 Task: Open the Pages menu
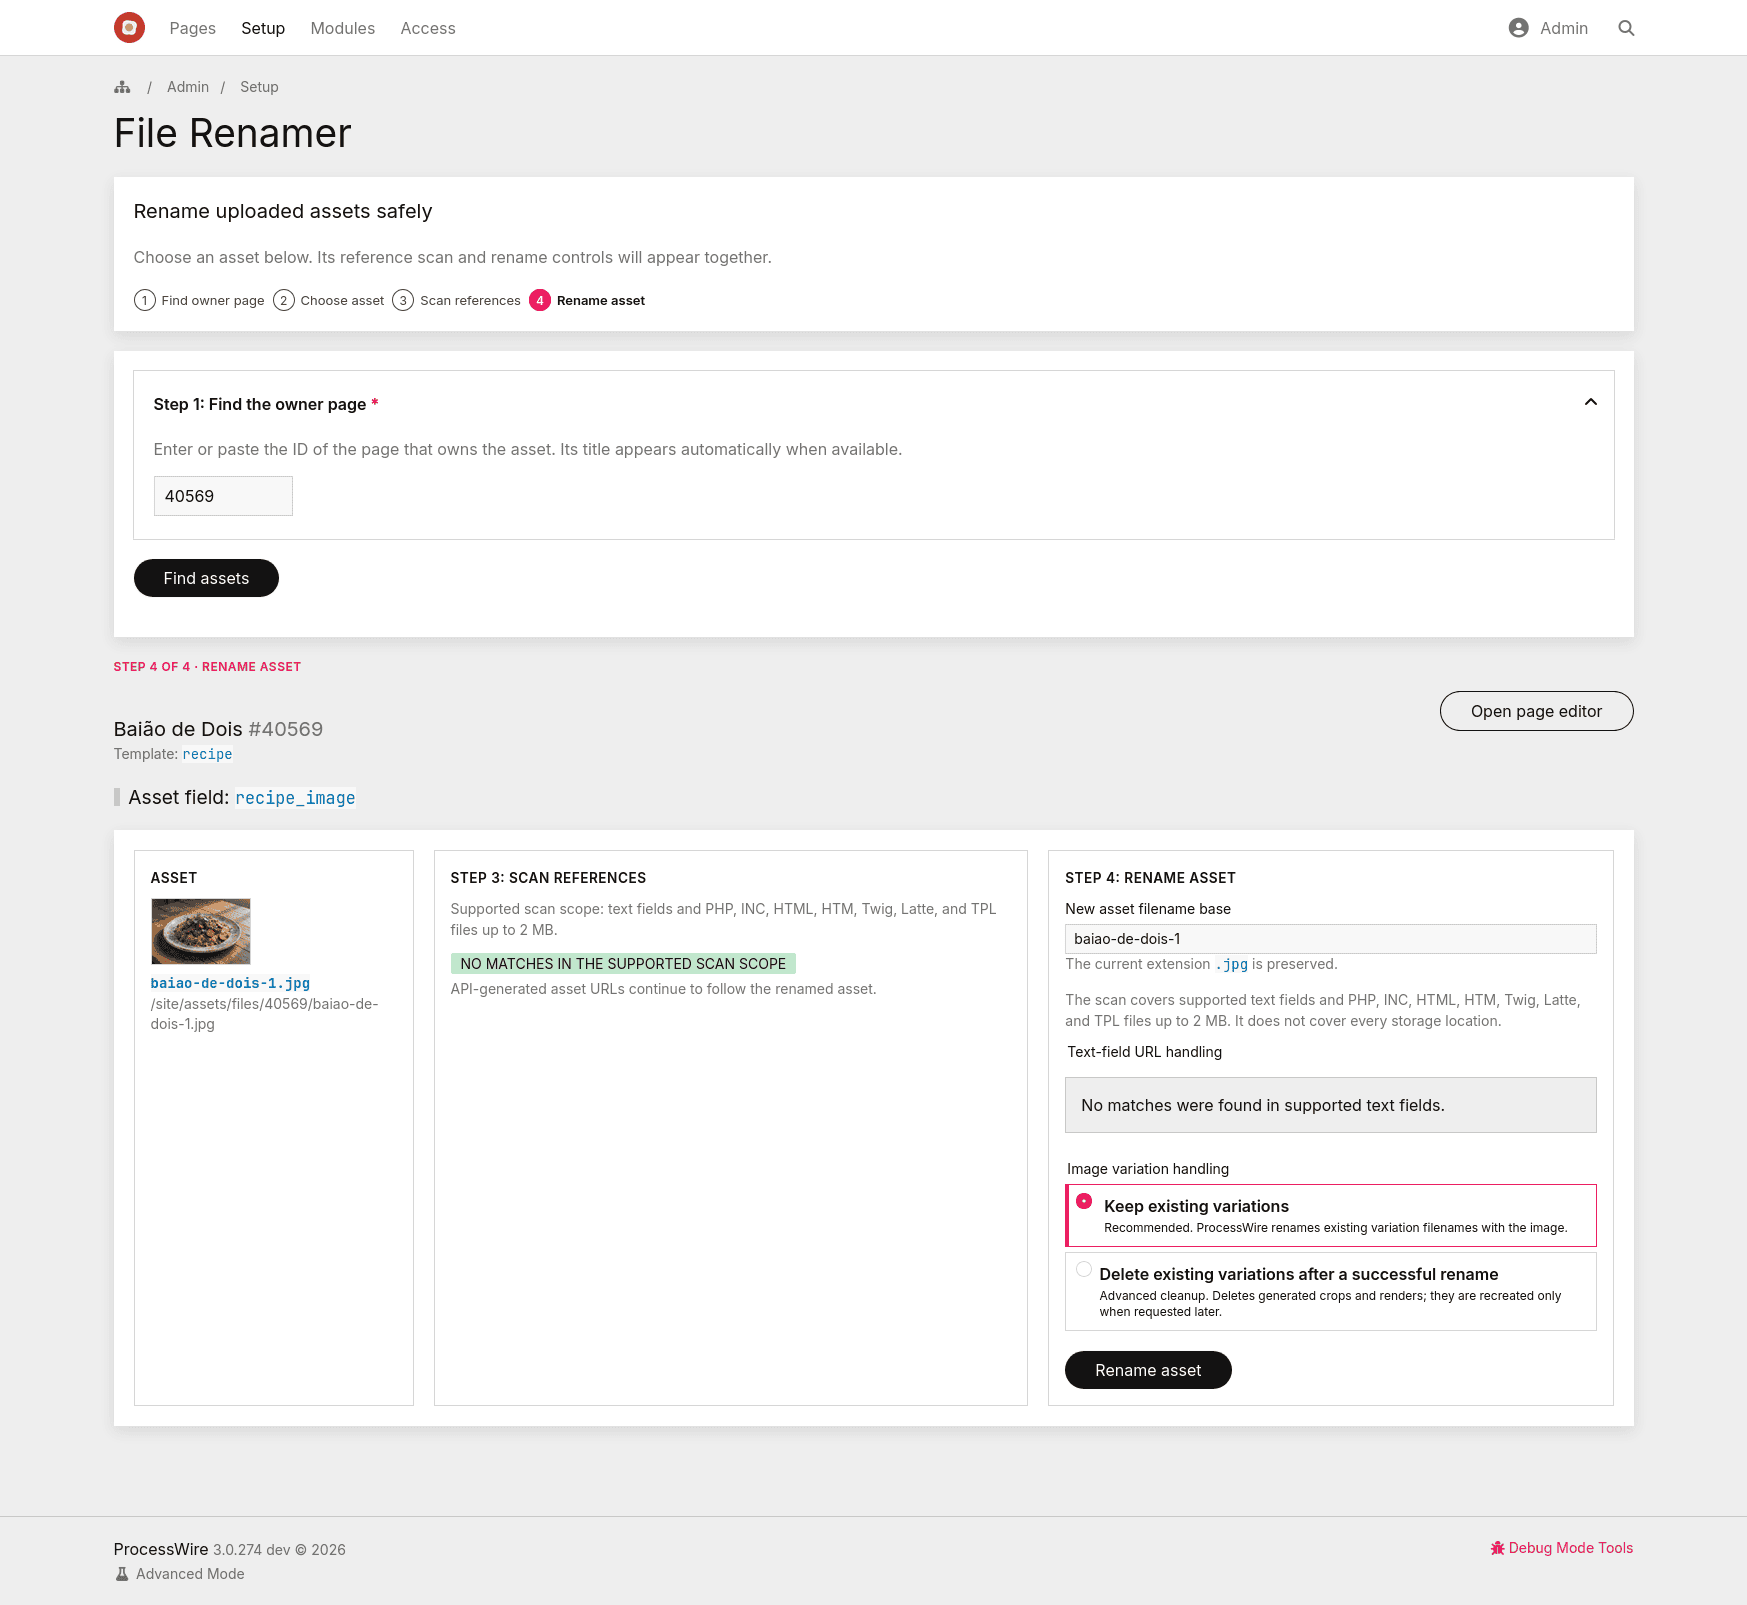tap(193, 28)
